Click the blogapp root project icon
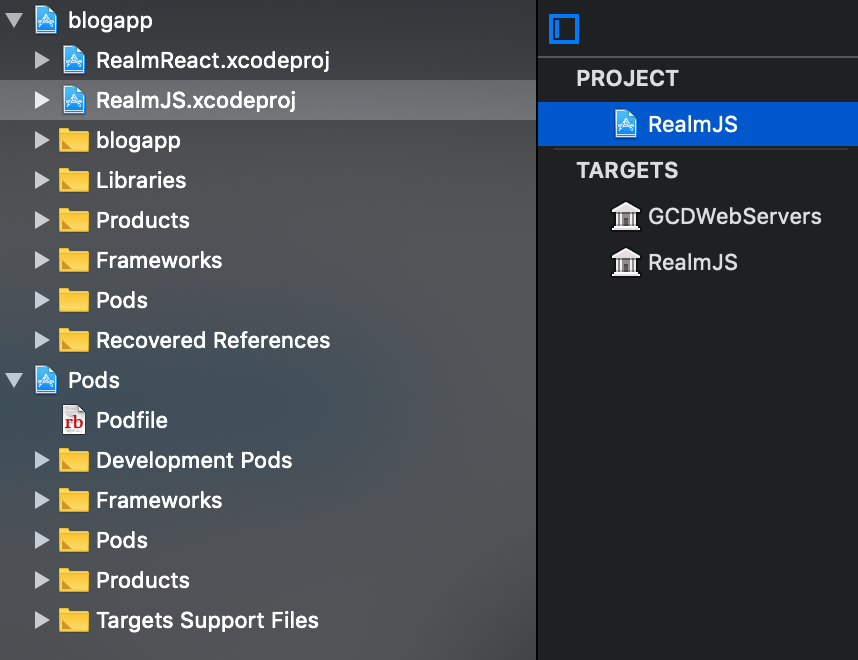Viewport: 858px width, 660px height. pyautogui.click(x=46, y=20)
